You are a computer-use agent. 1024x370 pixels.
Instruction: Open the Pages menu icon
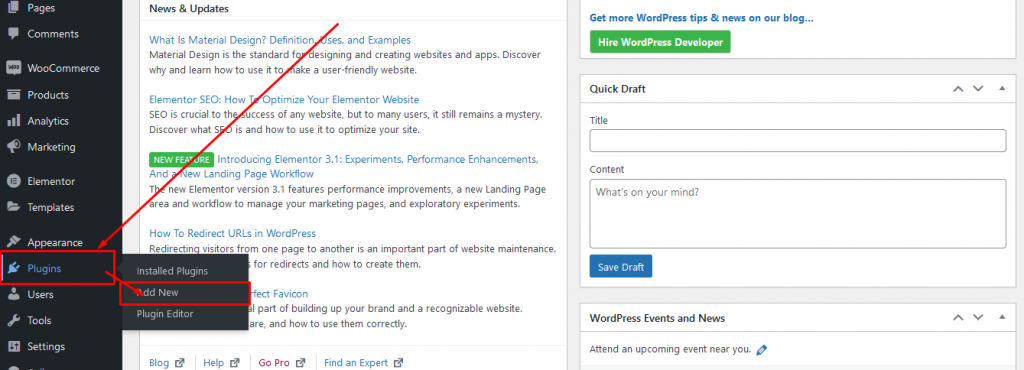tap(13, 8)
